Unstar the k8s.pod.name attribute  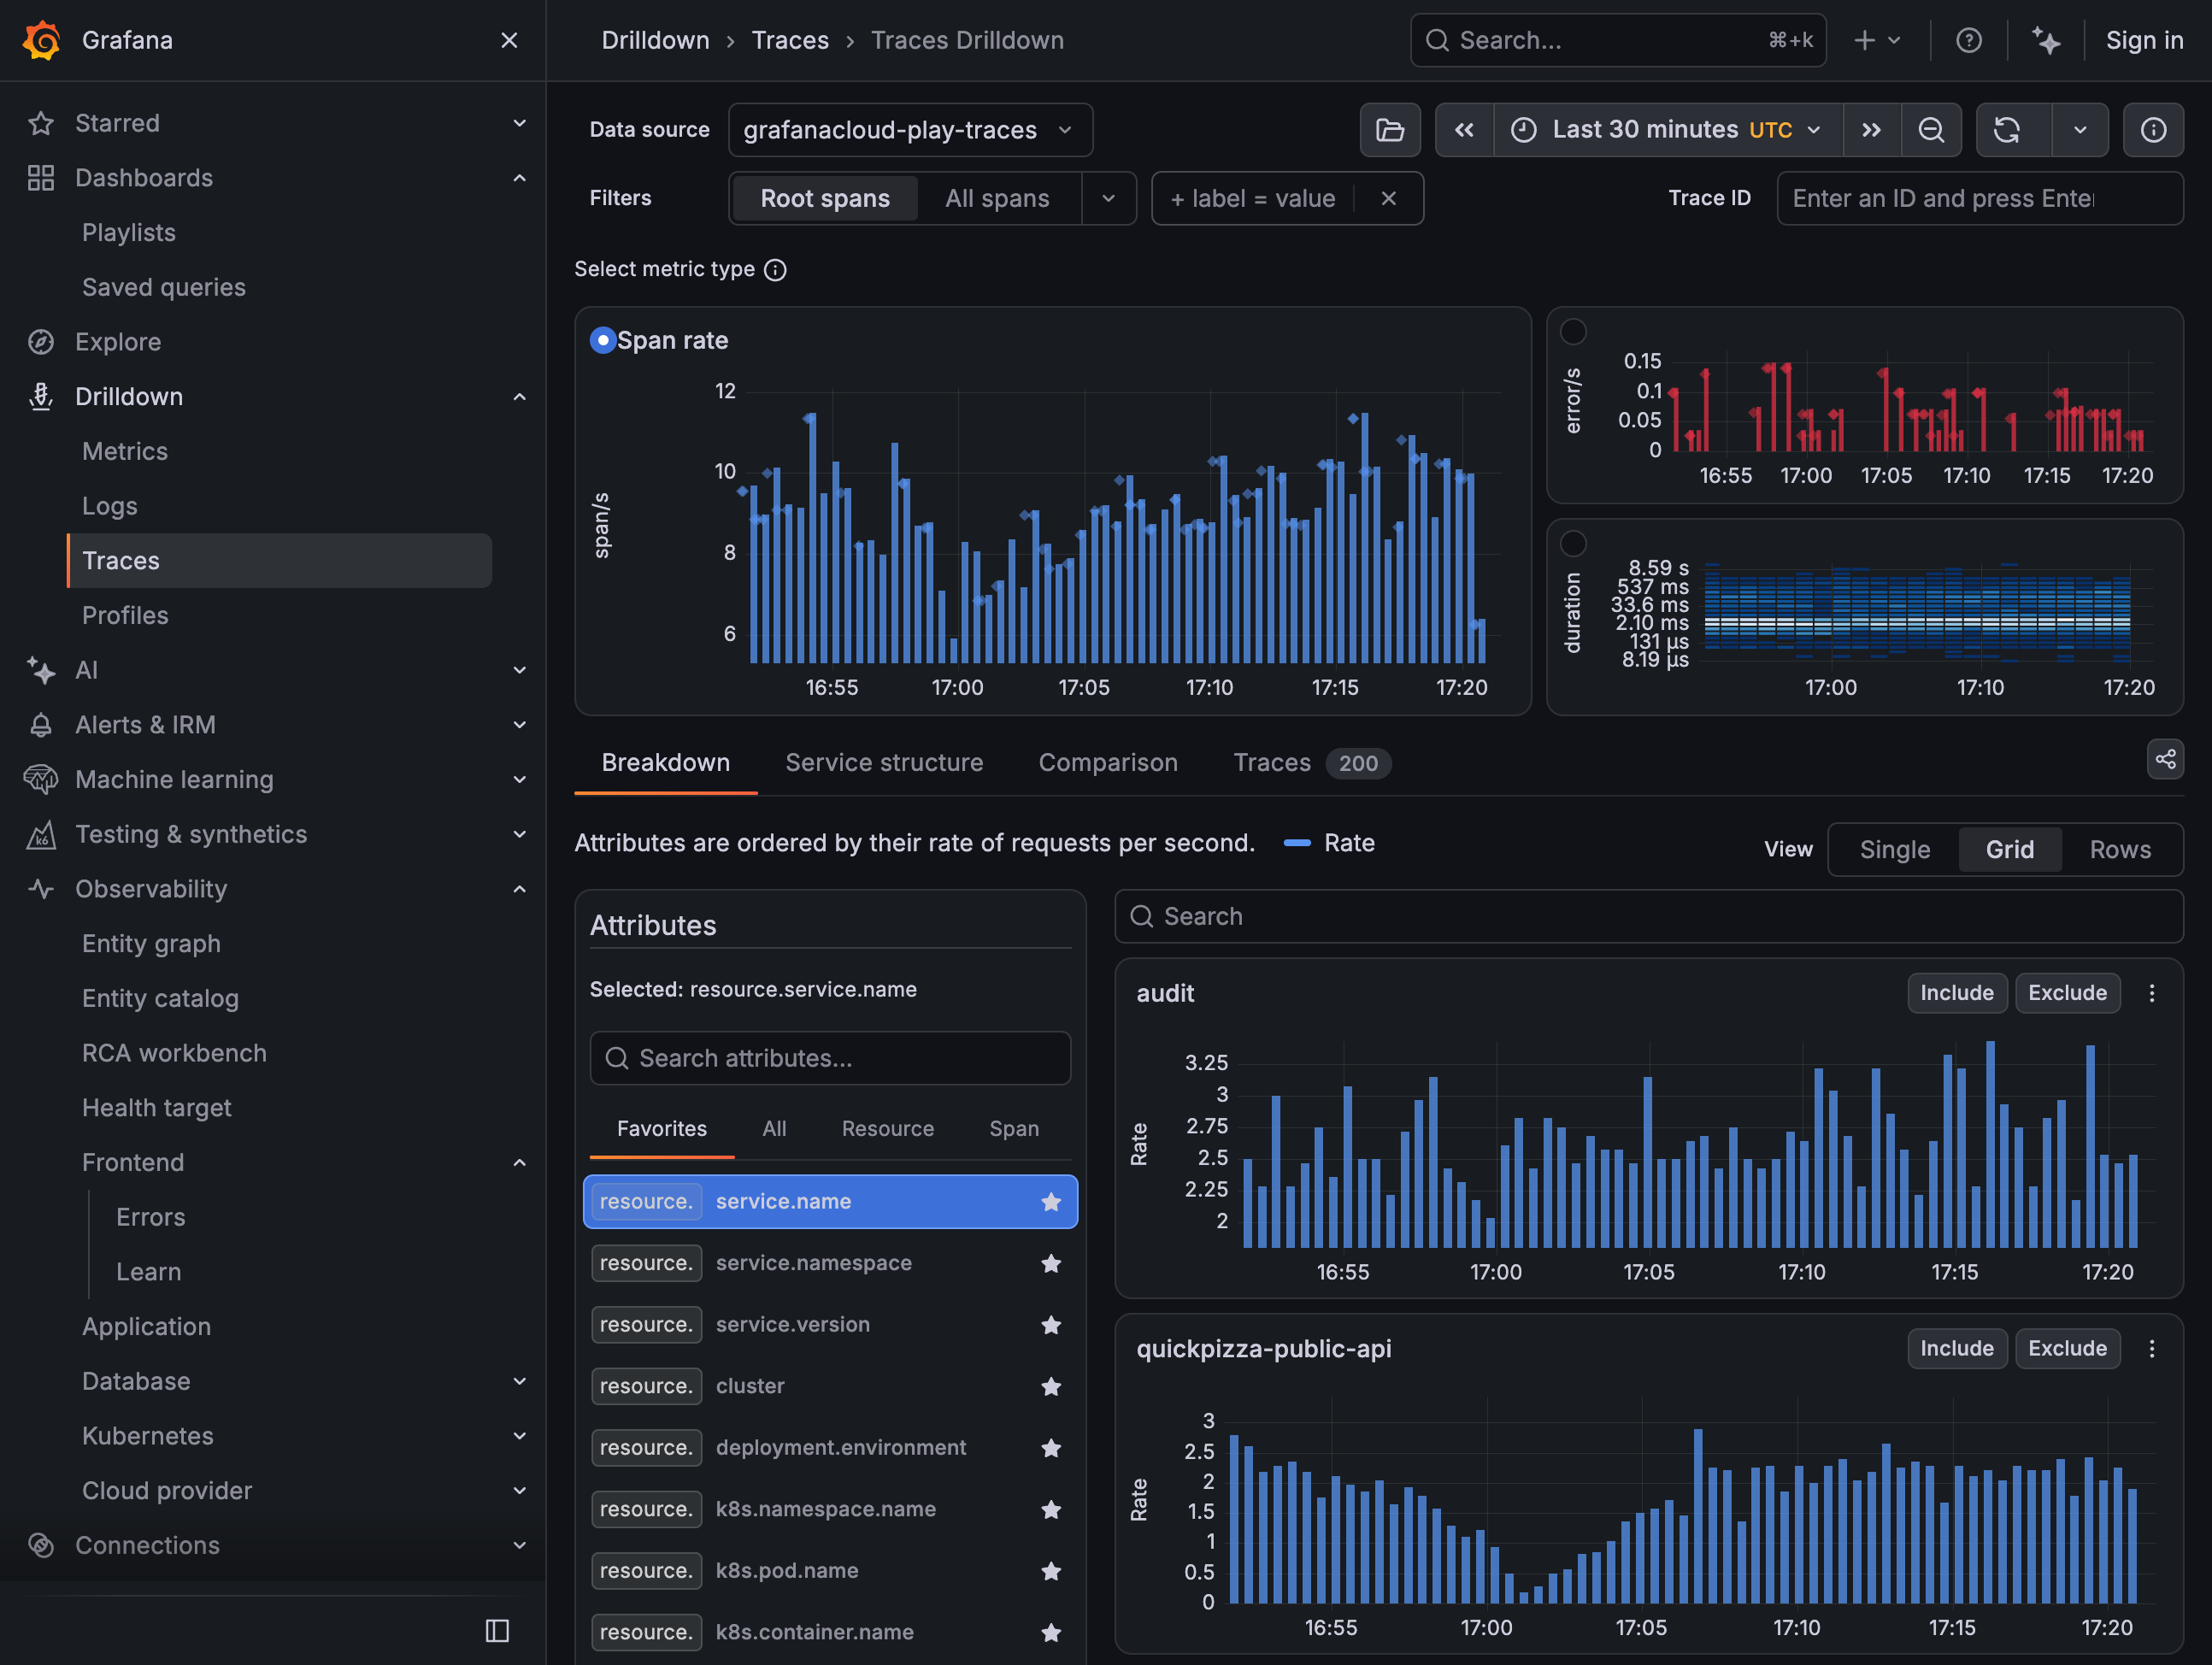click(x=1051, y=1571)
